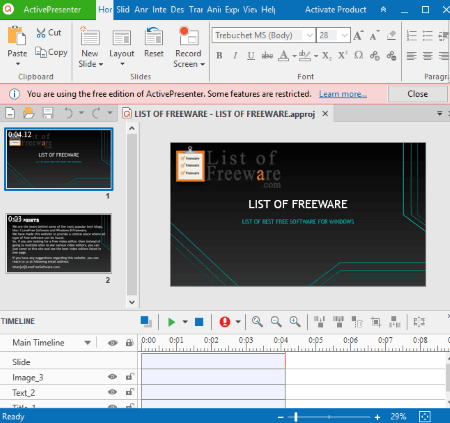This screenshot has width=450, height=423.
Task: Redo the last action
Action: coord(96,113)
